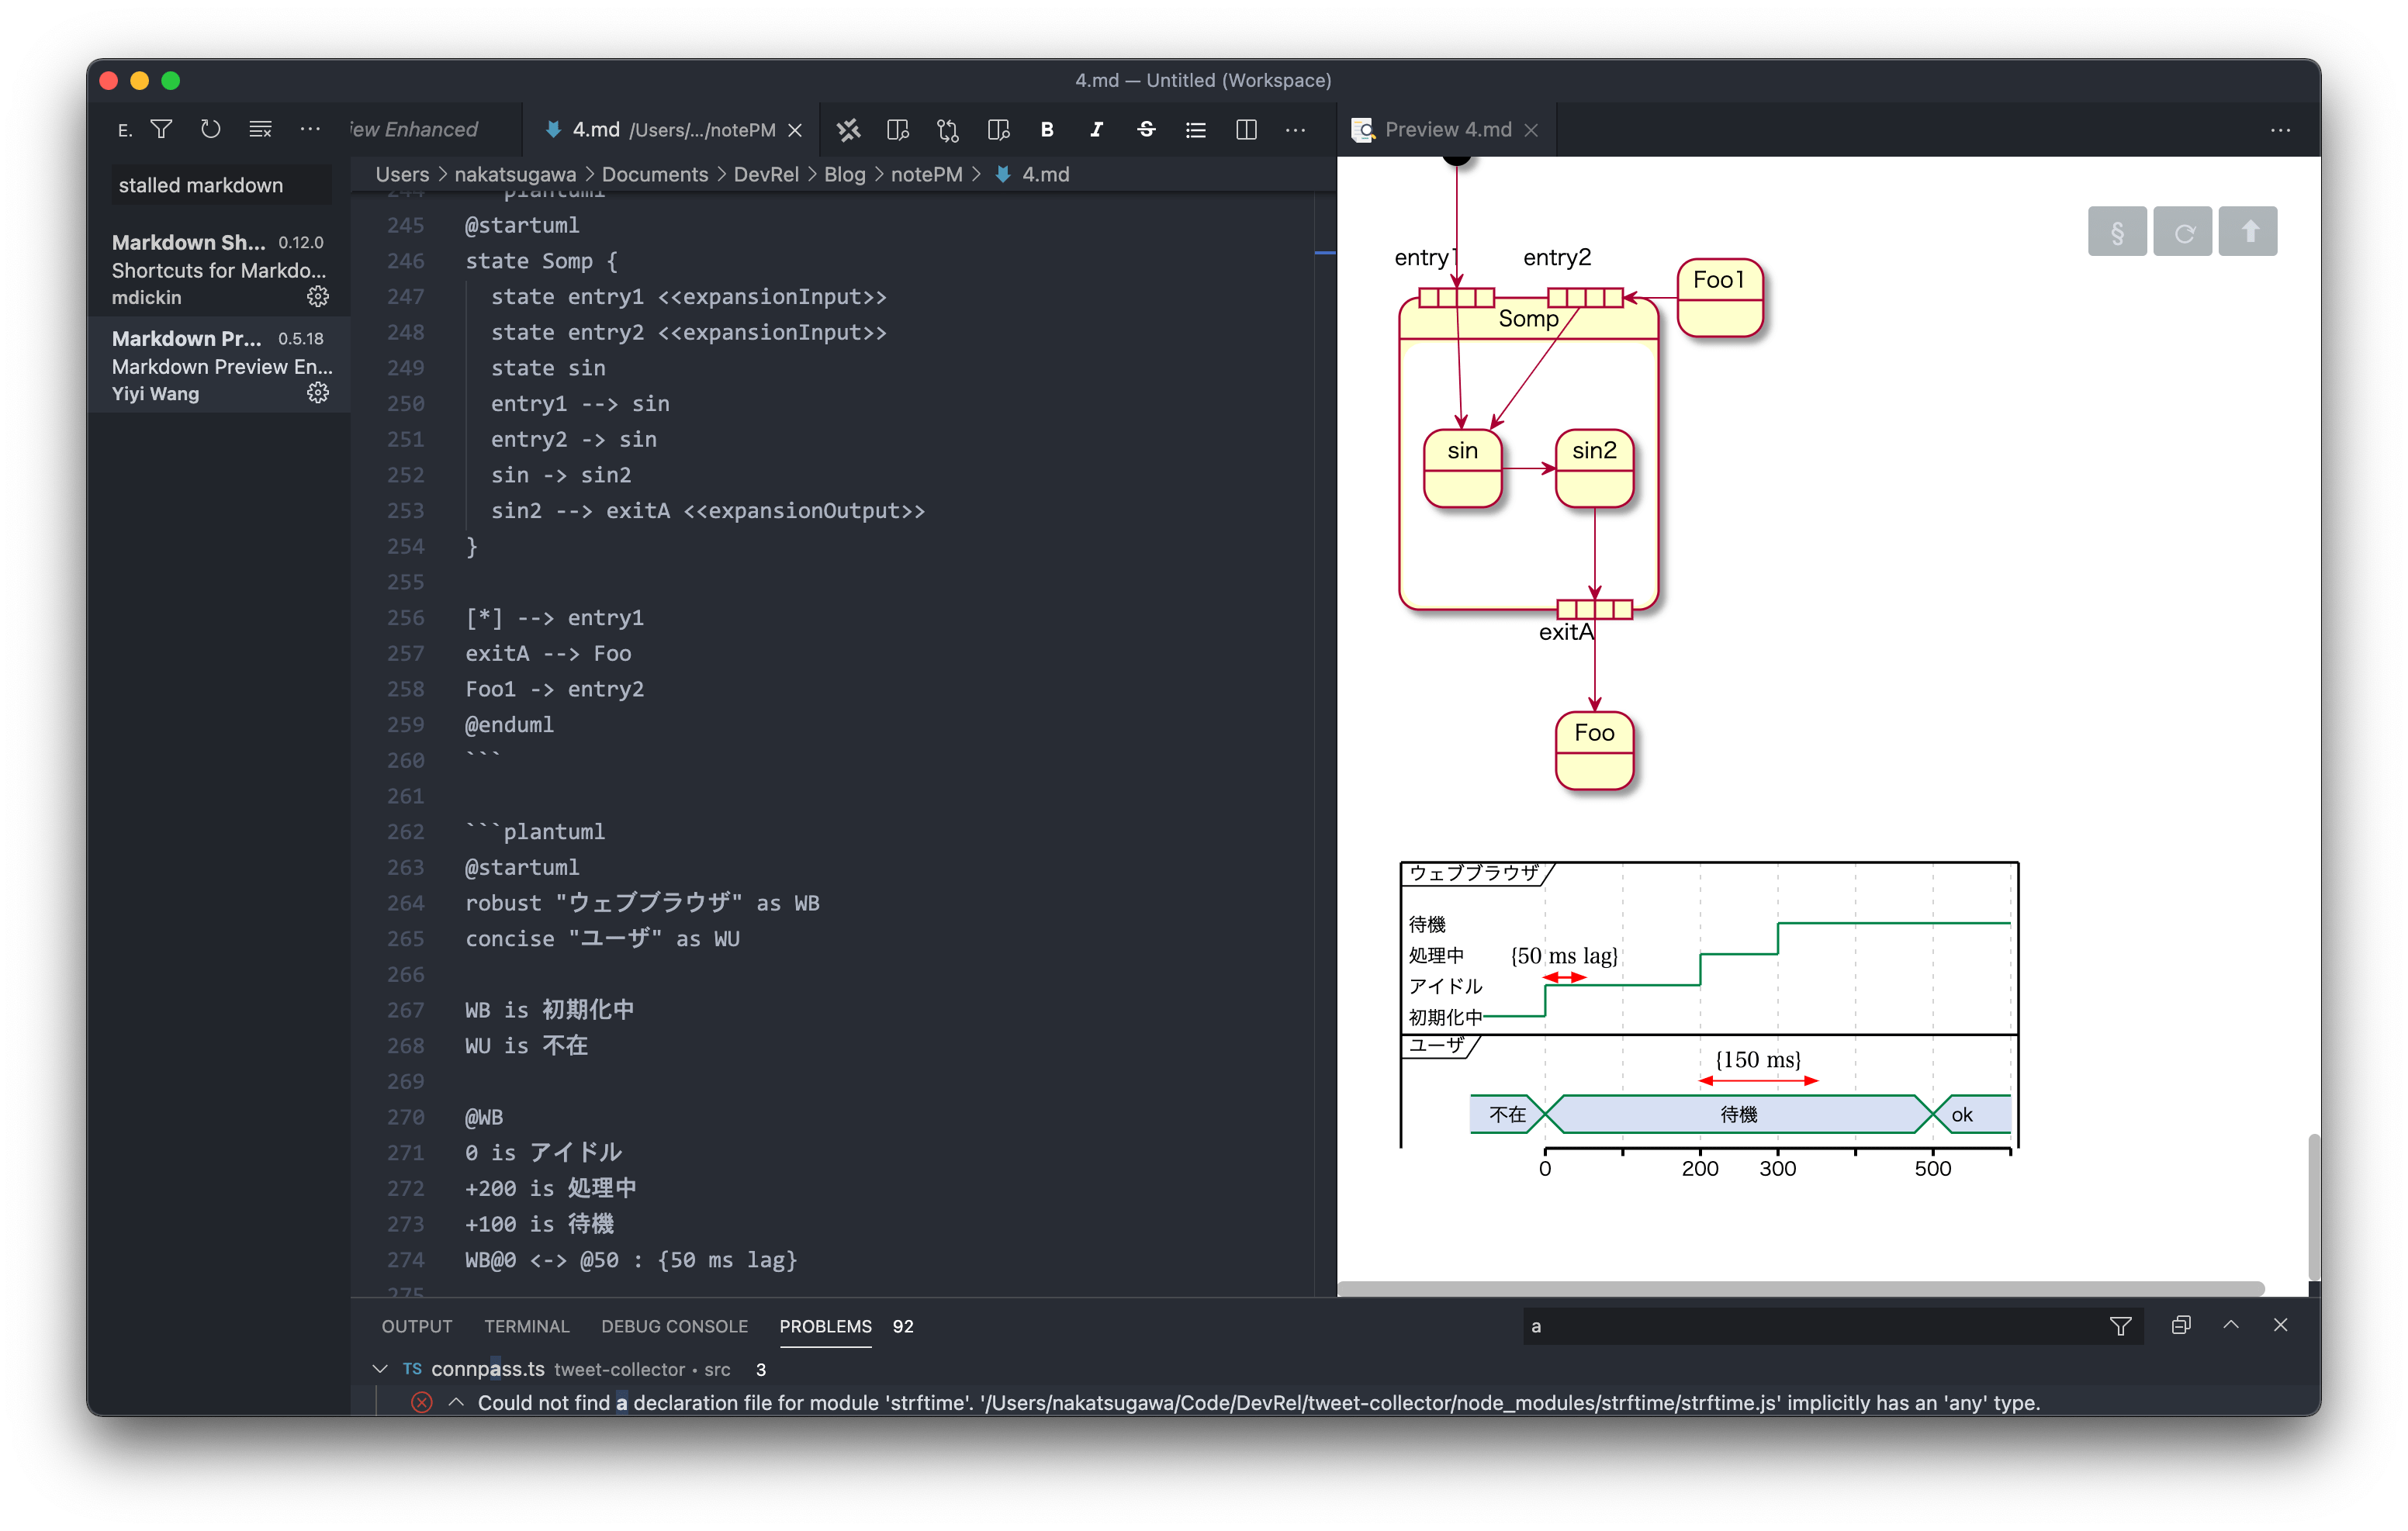Image resolution: width=2408 pixels, height=1531 pixels.
Task: Toggle bold formatting in editor toolbar
Action: pyautogui.click(x=1046, y=129)
